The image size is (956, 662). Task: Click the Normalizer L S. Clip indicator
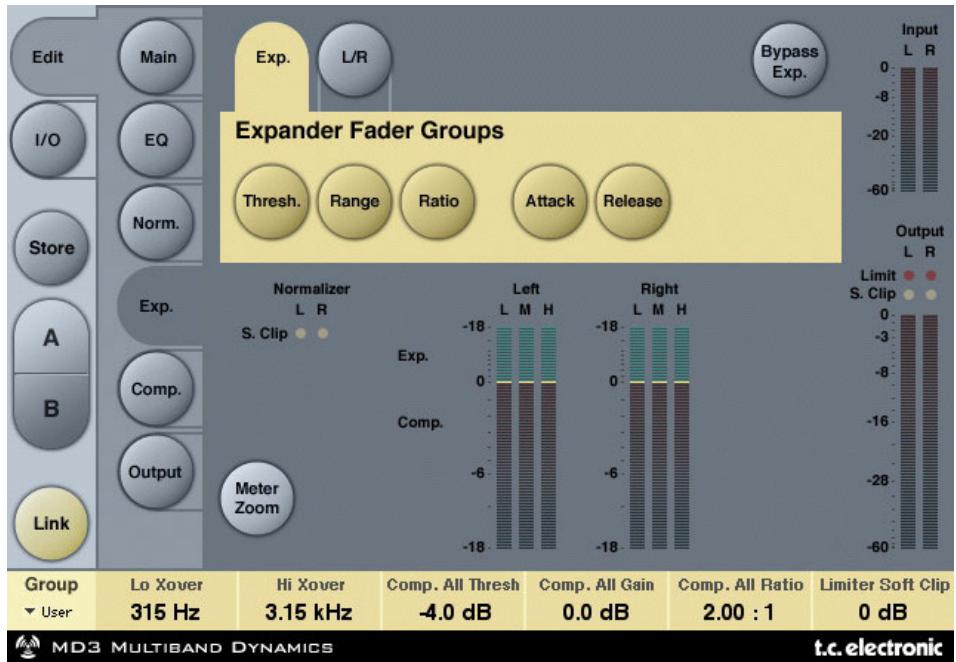point(301,333)
